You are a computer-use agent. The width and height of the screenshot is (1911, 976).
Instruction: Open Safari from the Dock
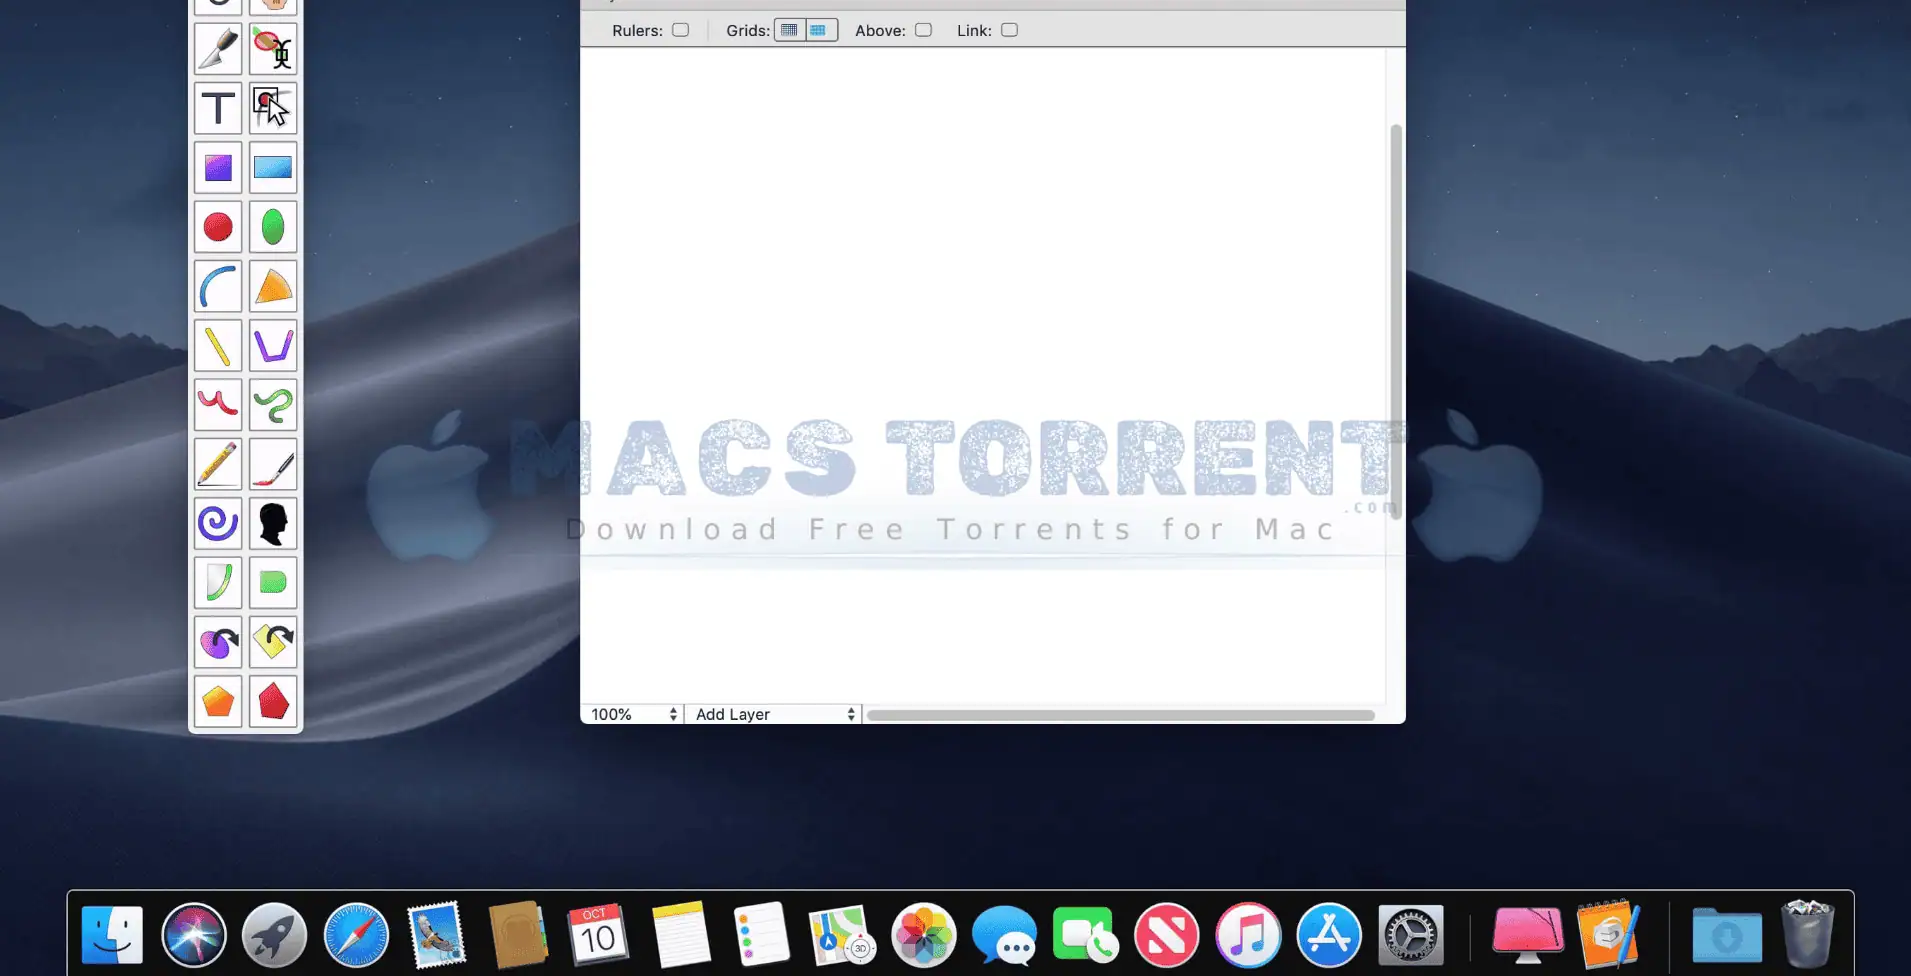point(356,936)
